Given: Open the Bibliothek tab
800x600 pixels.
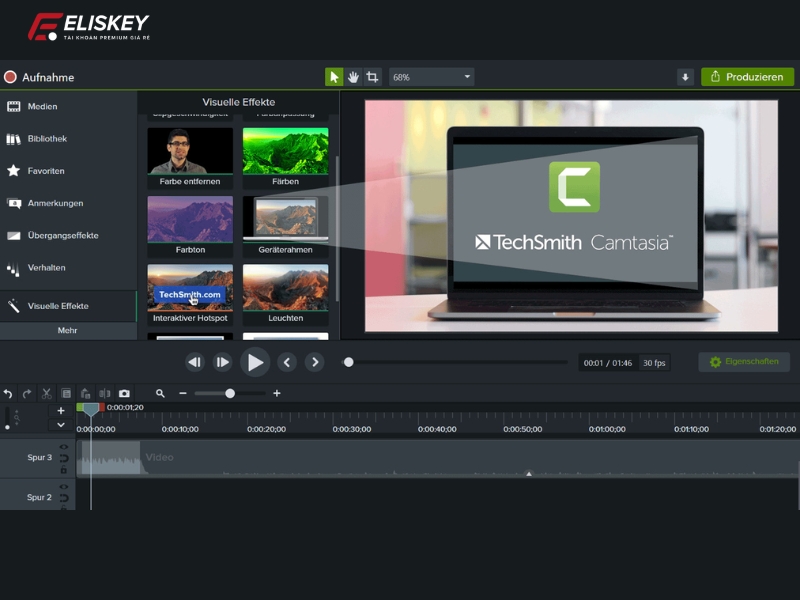Looking at the screenshot, I should pos(47,139).
